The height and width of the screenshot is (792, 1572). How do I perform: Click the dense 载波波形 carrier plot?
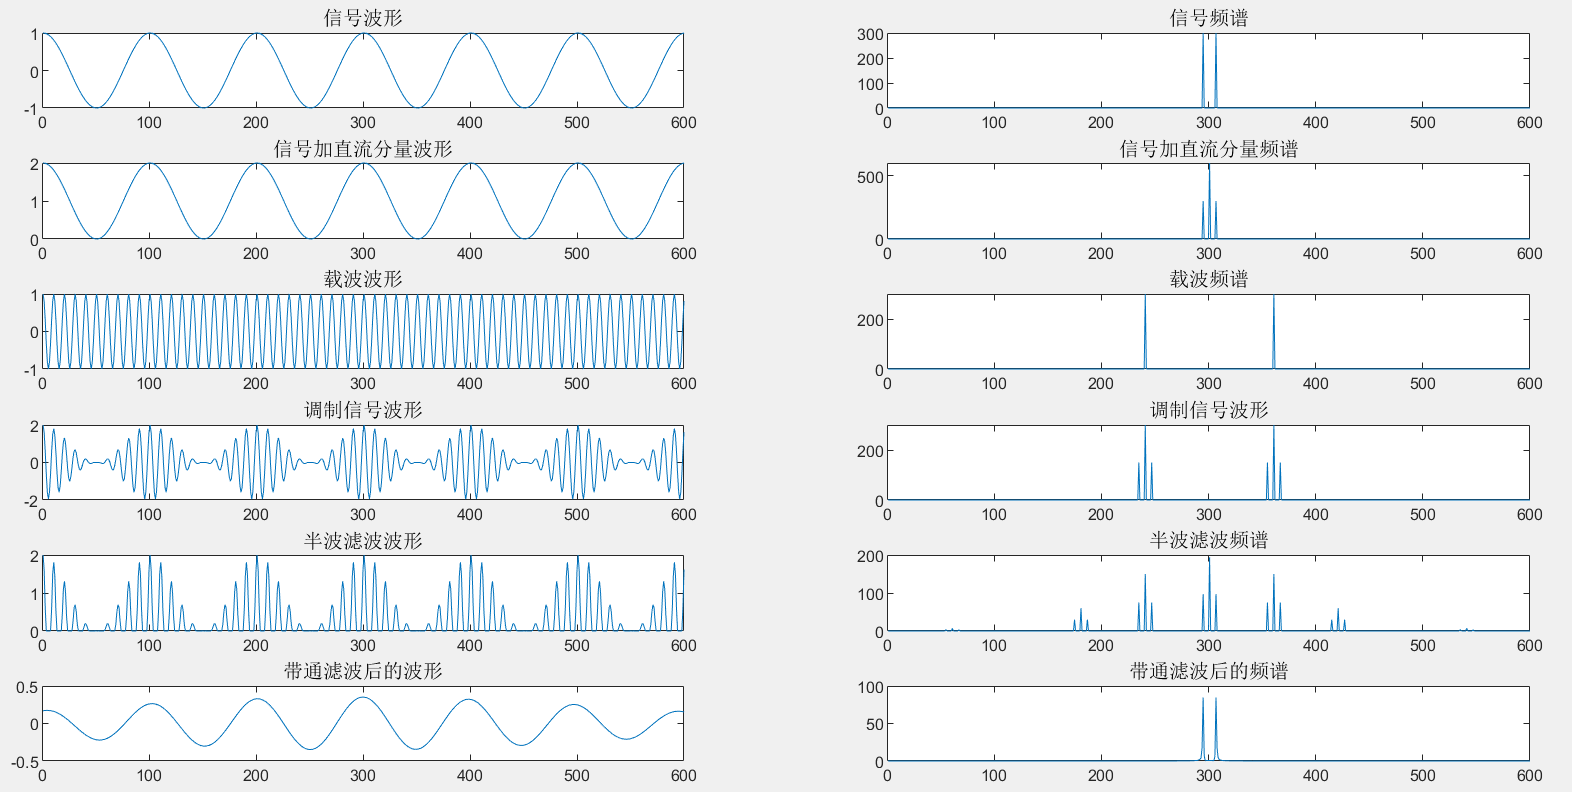pos(363,332)
